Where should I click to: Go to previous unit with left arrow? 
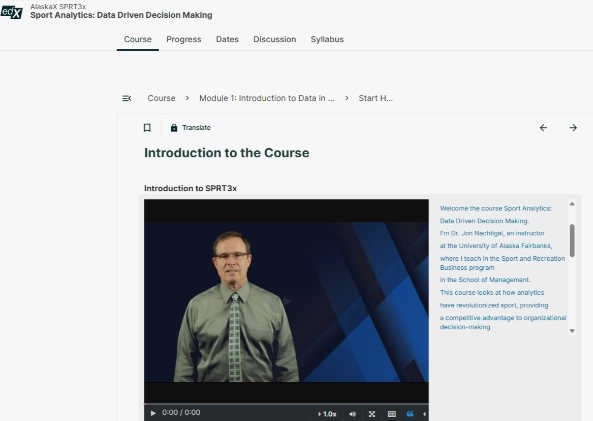pyautogui.click(x=543, y=128)
